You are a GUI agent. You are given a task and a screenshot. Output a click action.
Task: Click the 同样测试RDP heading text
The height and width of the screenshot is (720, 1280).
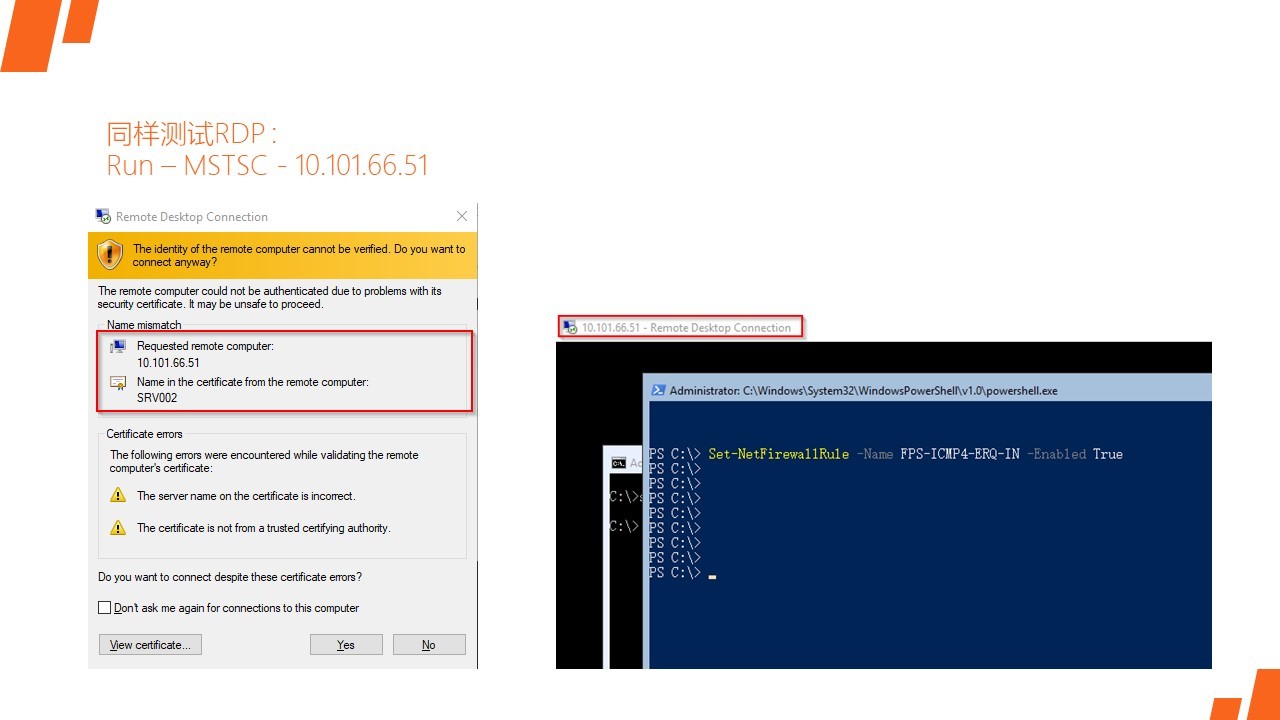(x=190, y=134)
